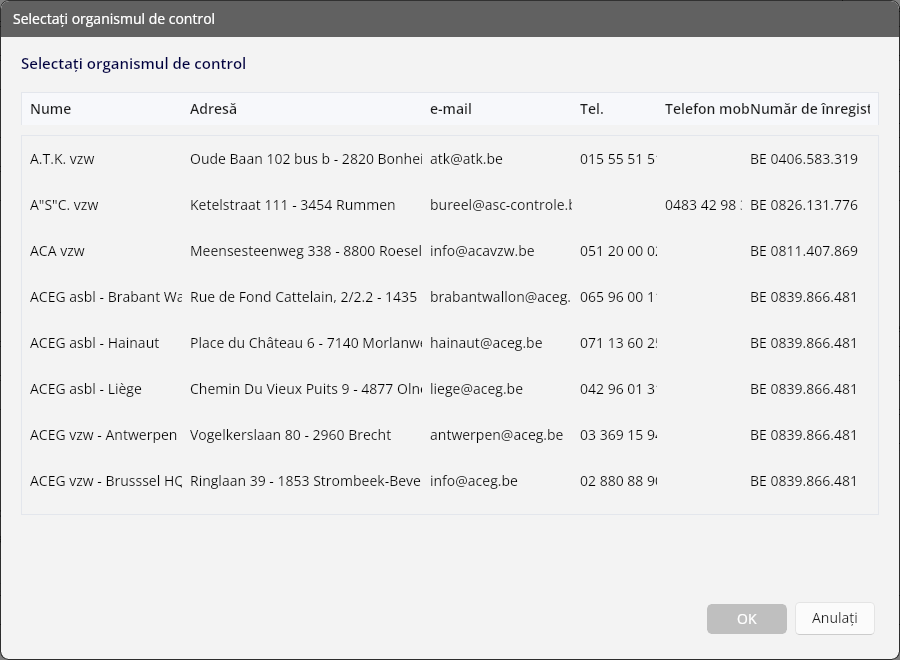Click the phone number starting 015 55 51

(618, 159)
